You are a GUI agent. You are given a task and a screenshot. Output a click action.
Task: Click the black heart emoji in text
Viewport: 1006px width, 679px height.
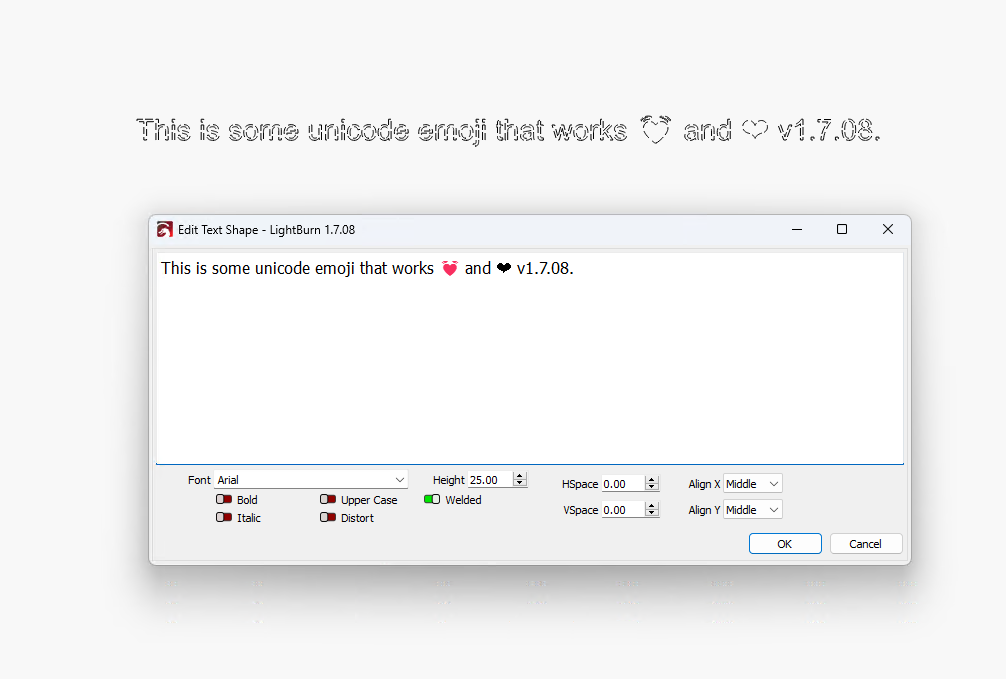click(504, 268)
